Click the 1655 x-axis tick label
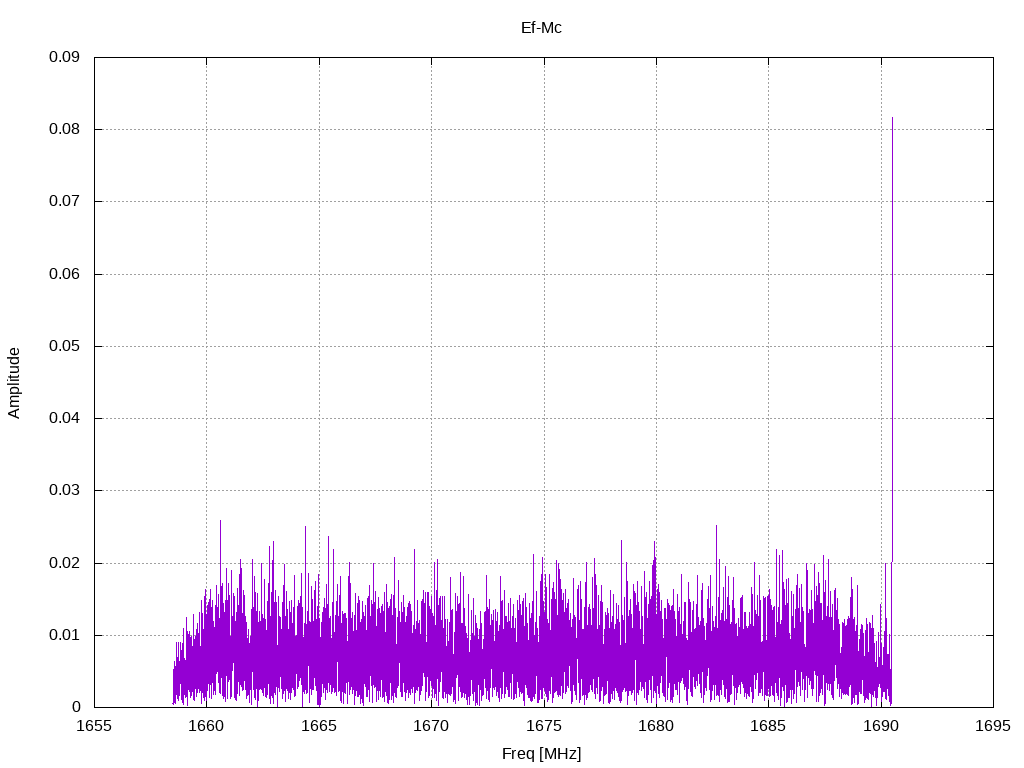The image size is (1024, 768). [94, 726]
